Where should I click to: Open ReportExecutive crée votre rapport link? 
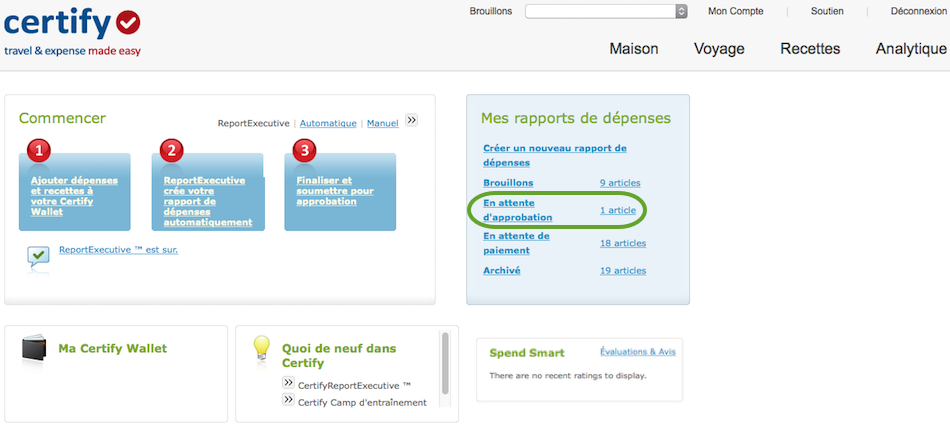coord(208,201)
